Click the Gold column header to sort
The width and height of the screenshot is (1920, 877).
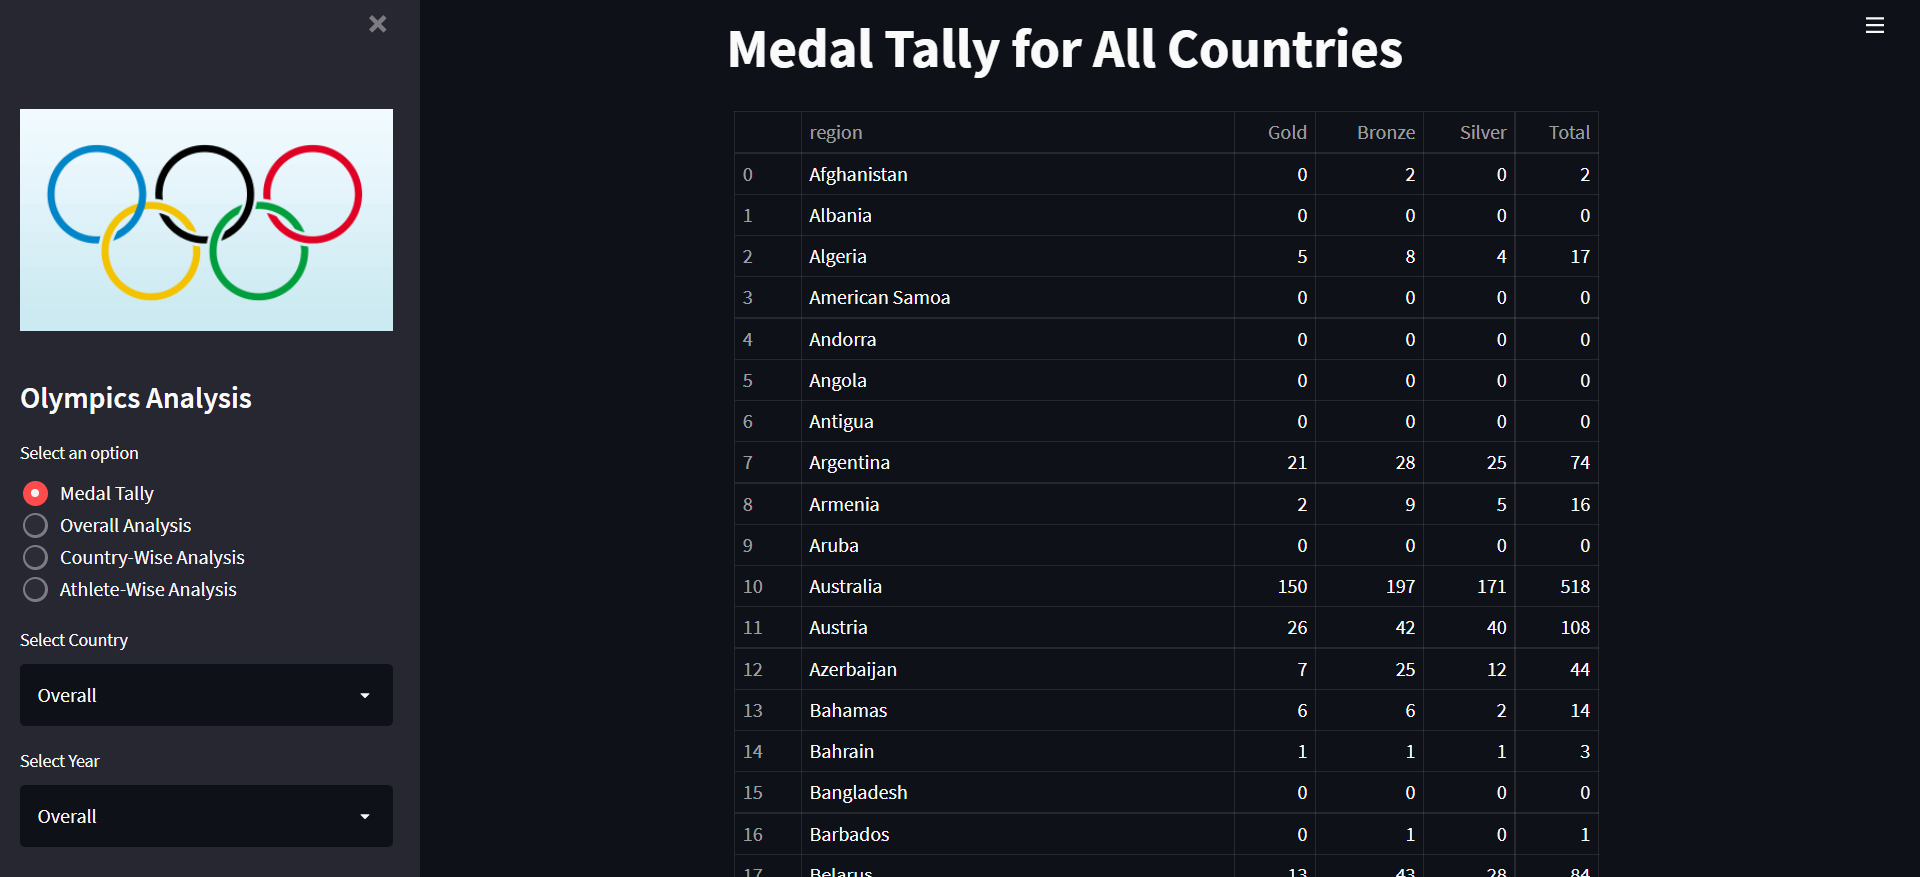pyautogui.click(x=1286, y=132)
